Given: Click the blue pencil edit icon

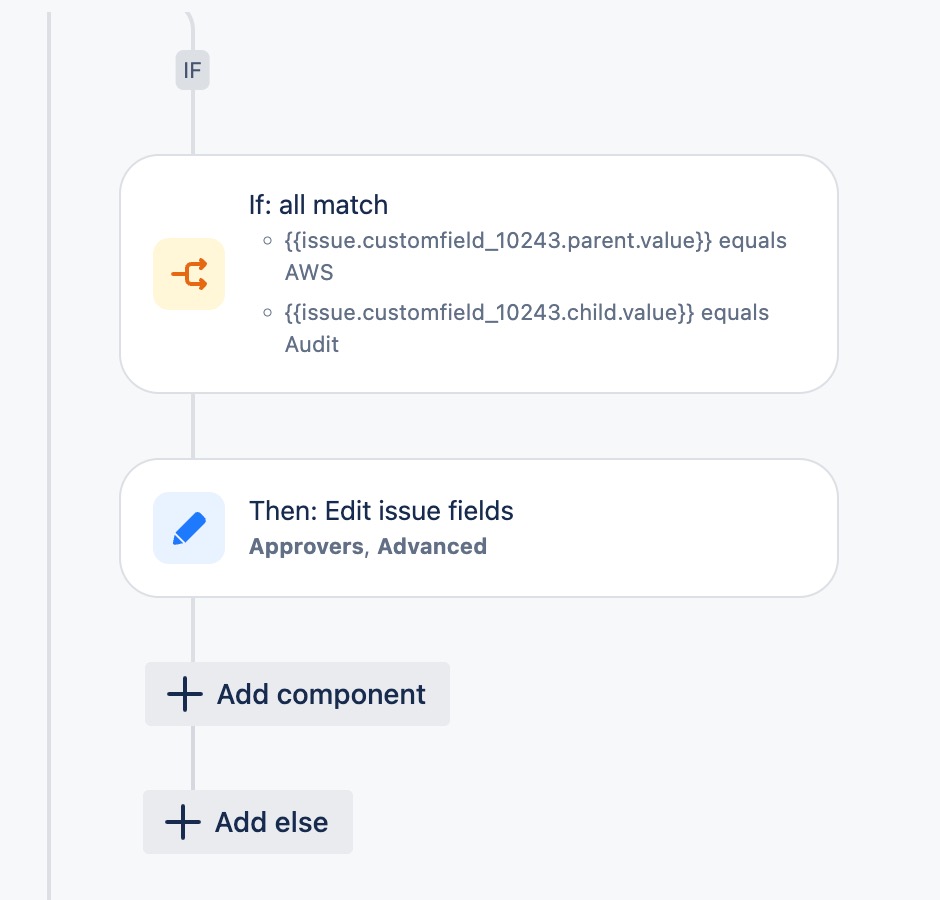Looking at the screenshot, I should point(189,528).
